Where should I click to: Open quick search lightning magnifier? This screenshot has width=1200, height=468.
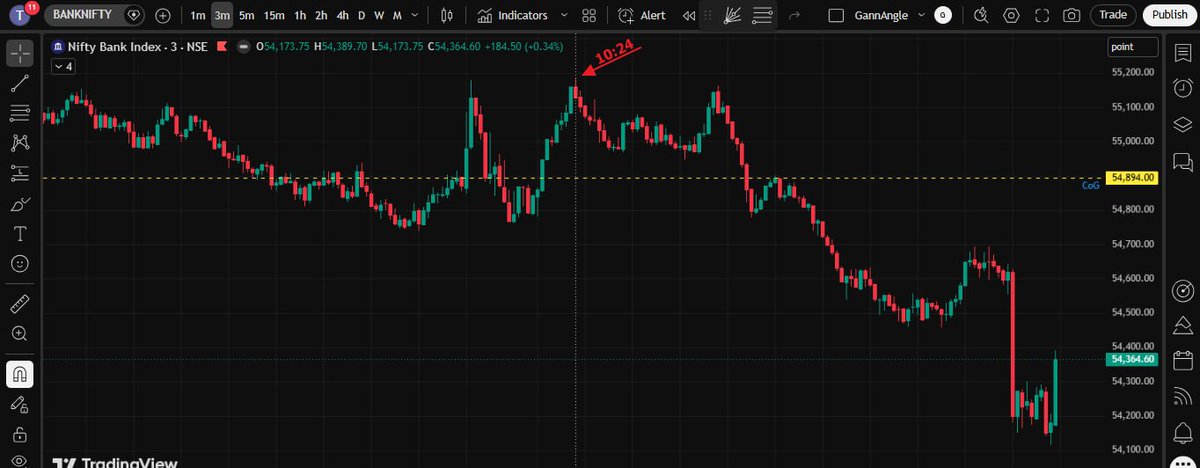pyautogui.click(x=981, y=15)
